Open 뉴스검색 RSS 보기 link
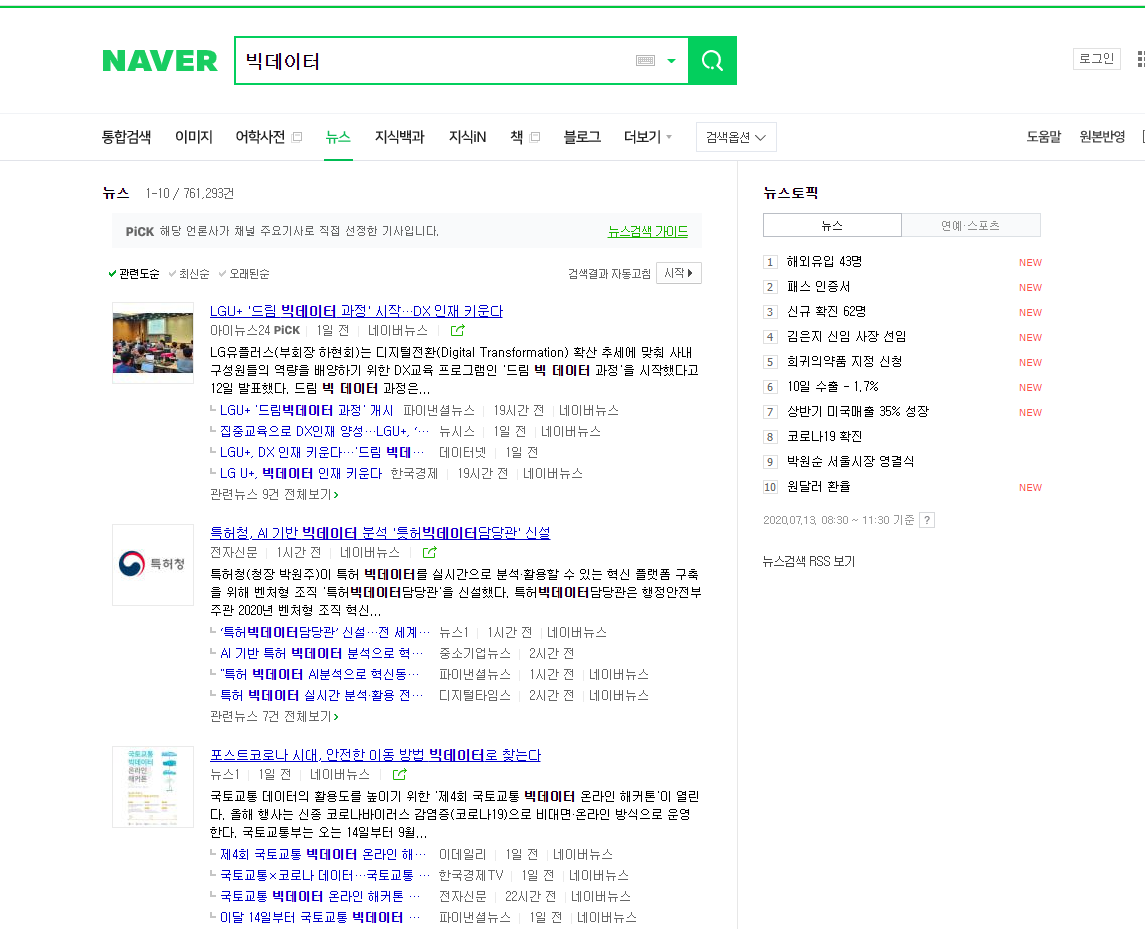Image resolution: width=1145 pixels, height=929 pixels. 809,562
